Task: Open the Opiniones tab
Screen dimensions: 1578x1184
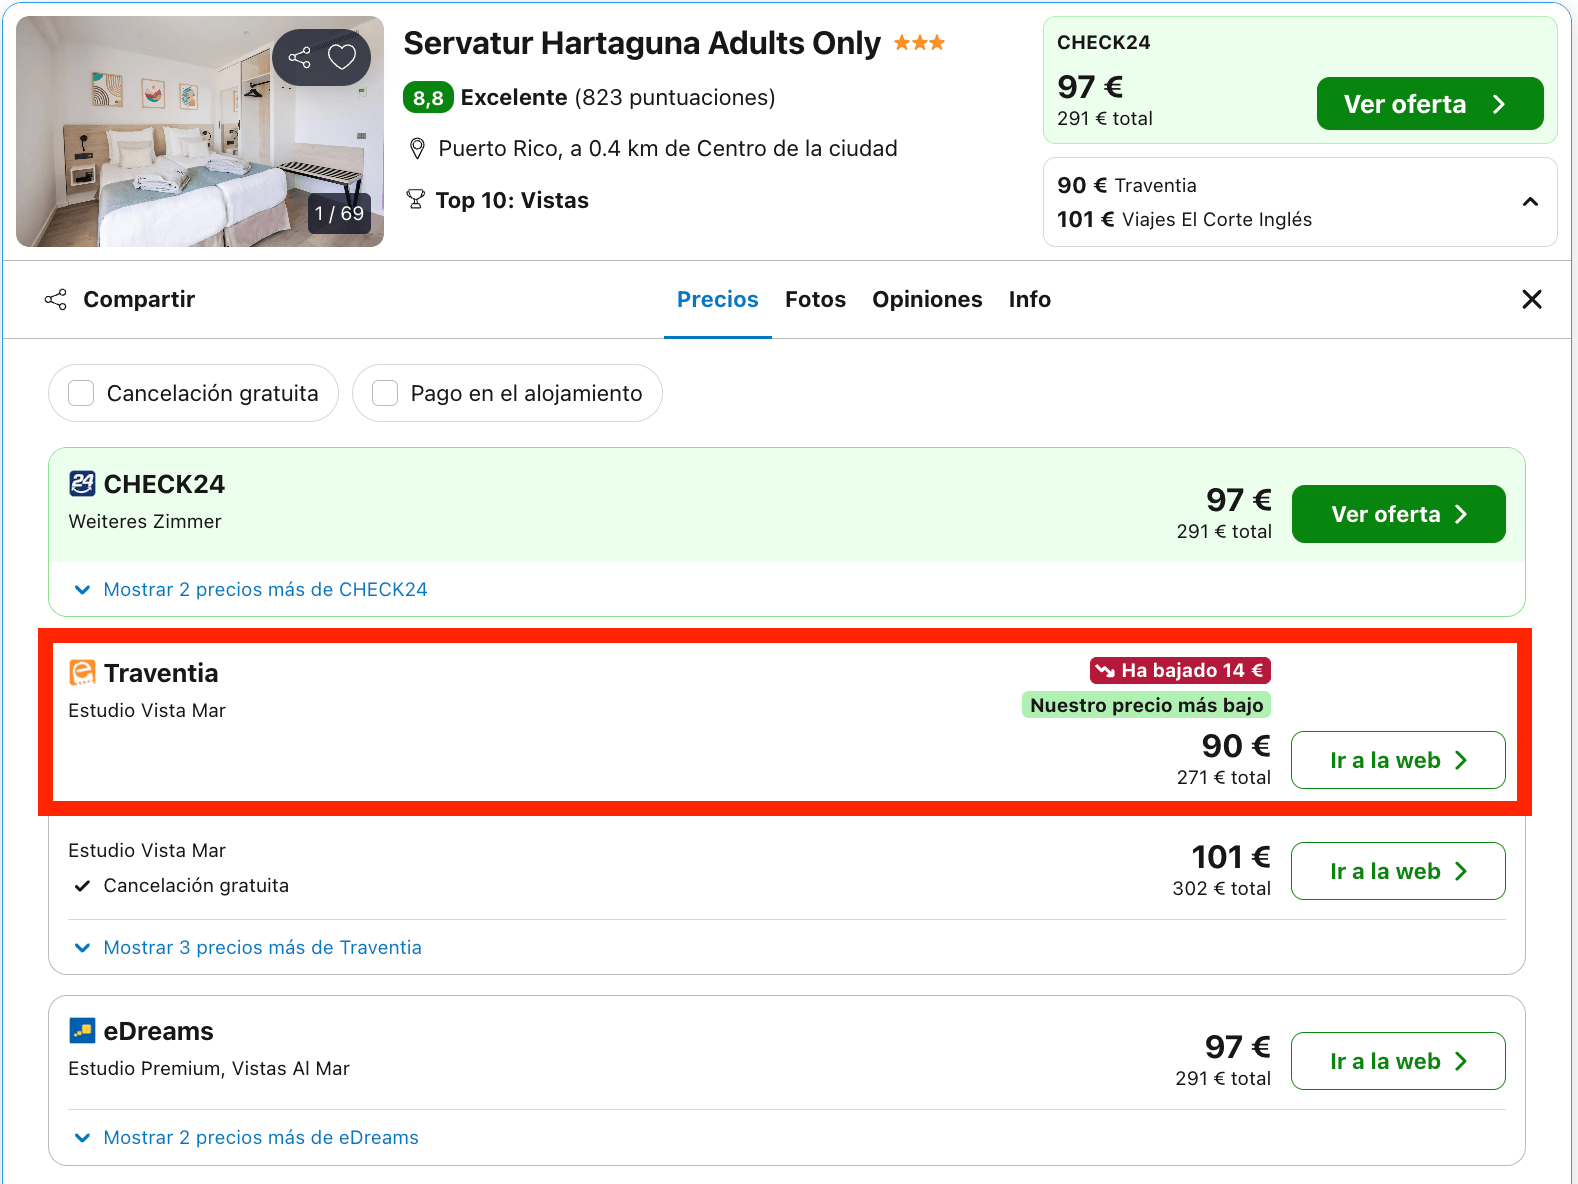Action: point(927,299)
